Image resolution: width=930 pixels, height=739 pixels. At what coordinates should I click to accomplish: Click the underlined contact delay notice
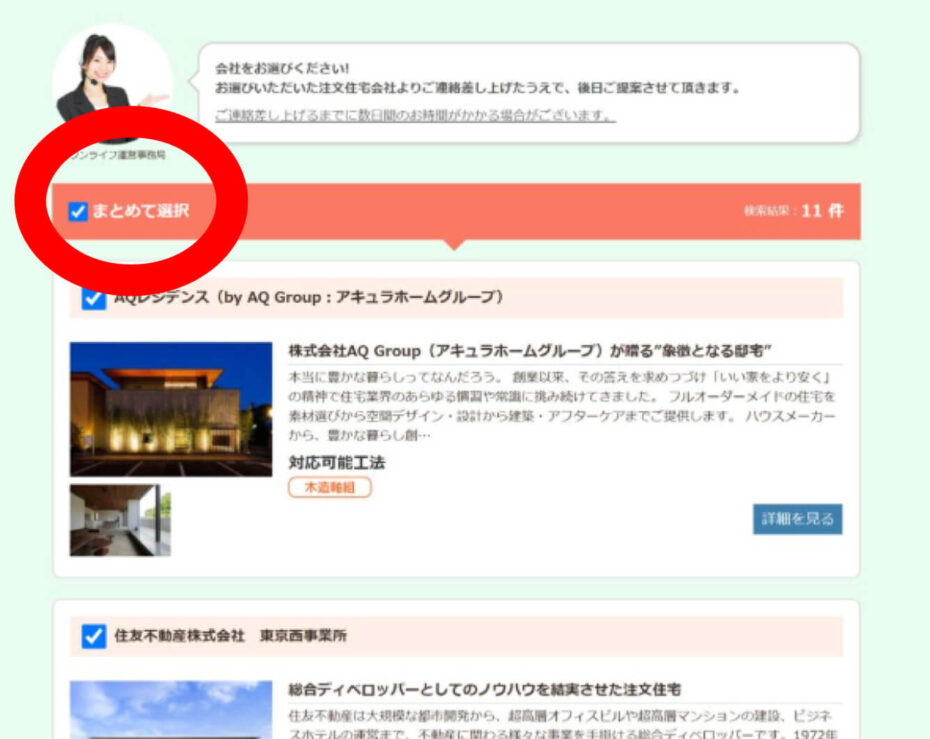(x=415, y=115)
